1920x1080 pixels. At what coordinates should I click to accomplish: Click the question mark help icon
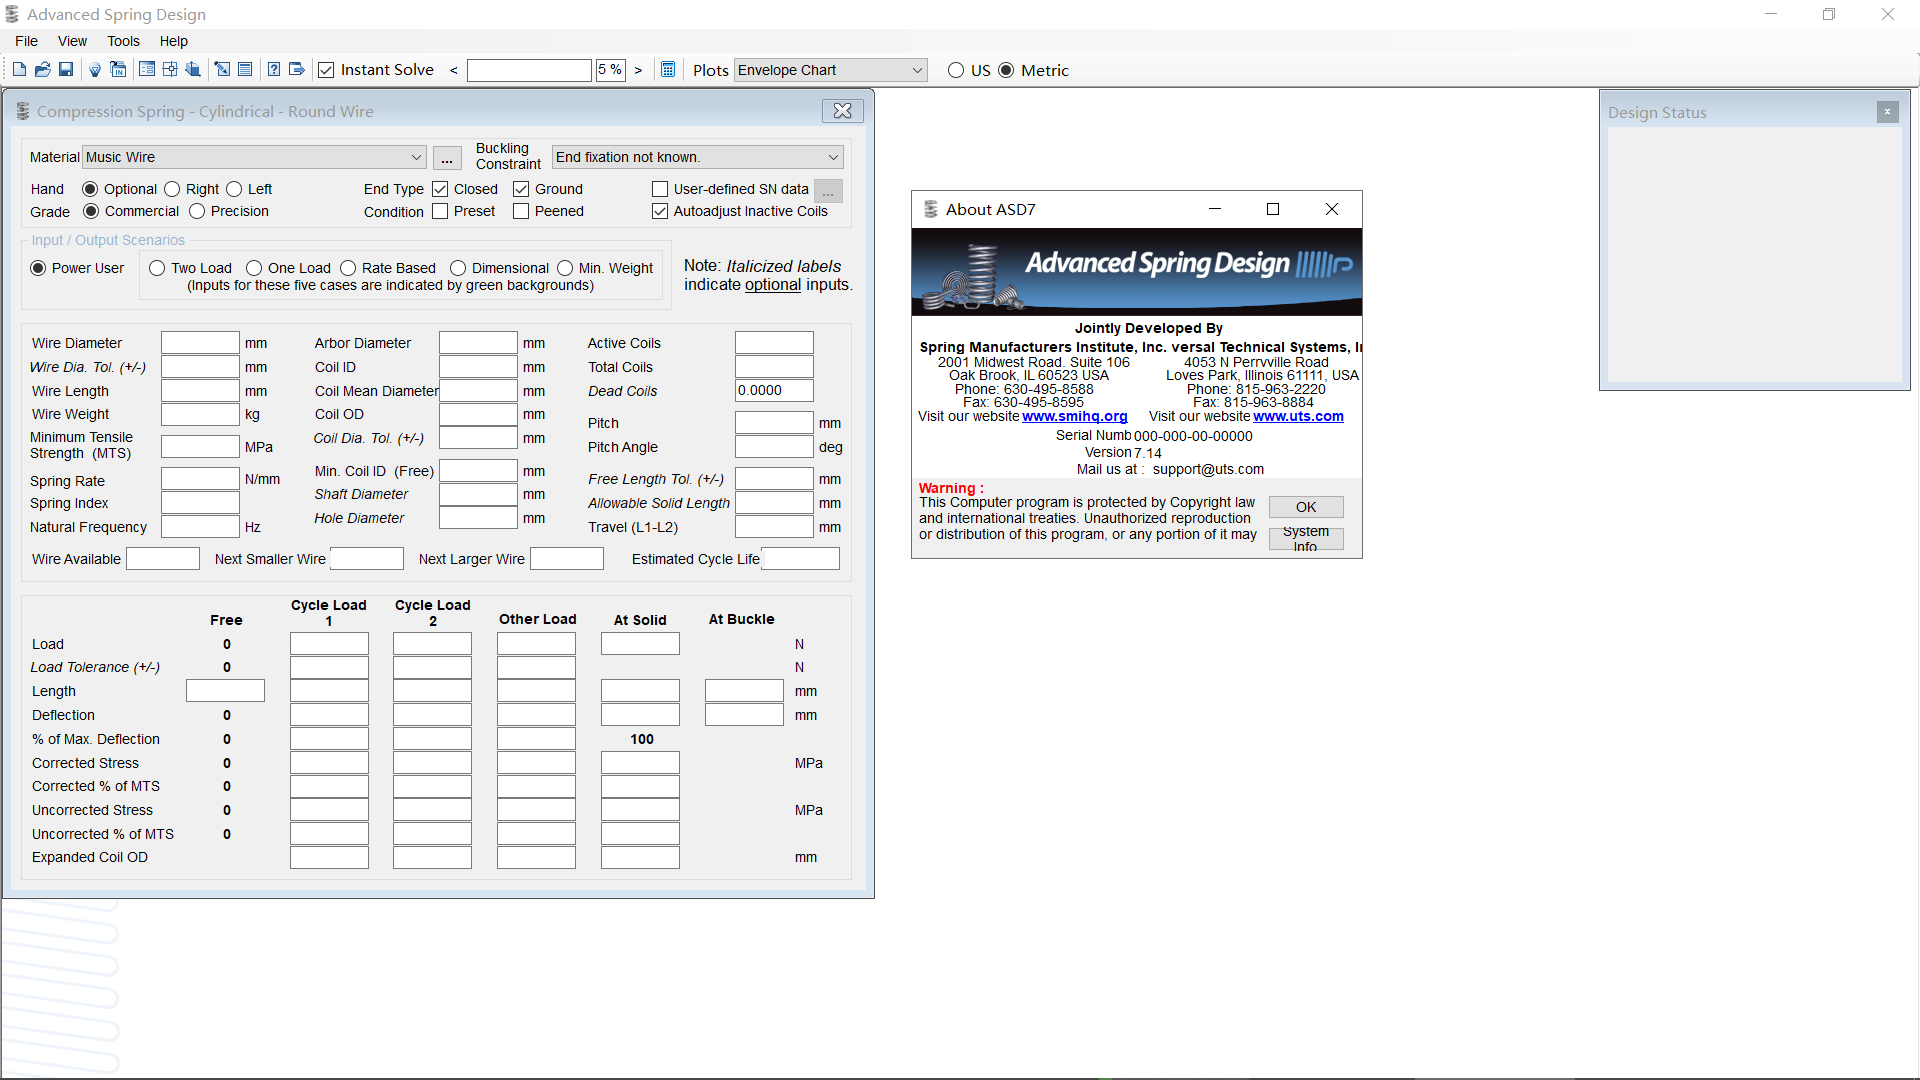click(x=274, y=70)
